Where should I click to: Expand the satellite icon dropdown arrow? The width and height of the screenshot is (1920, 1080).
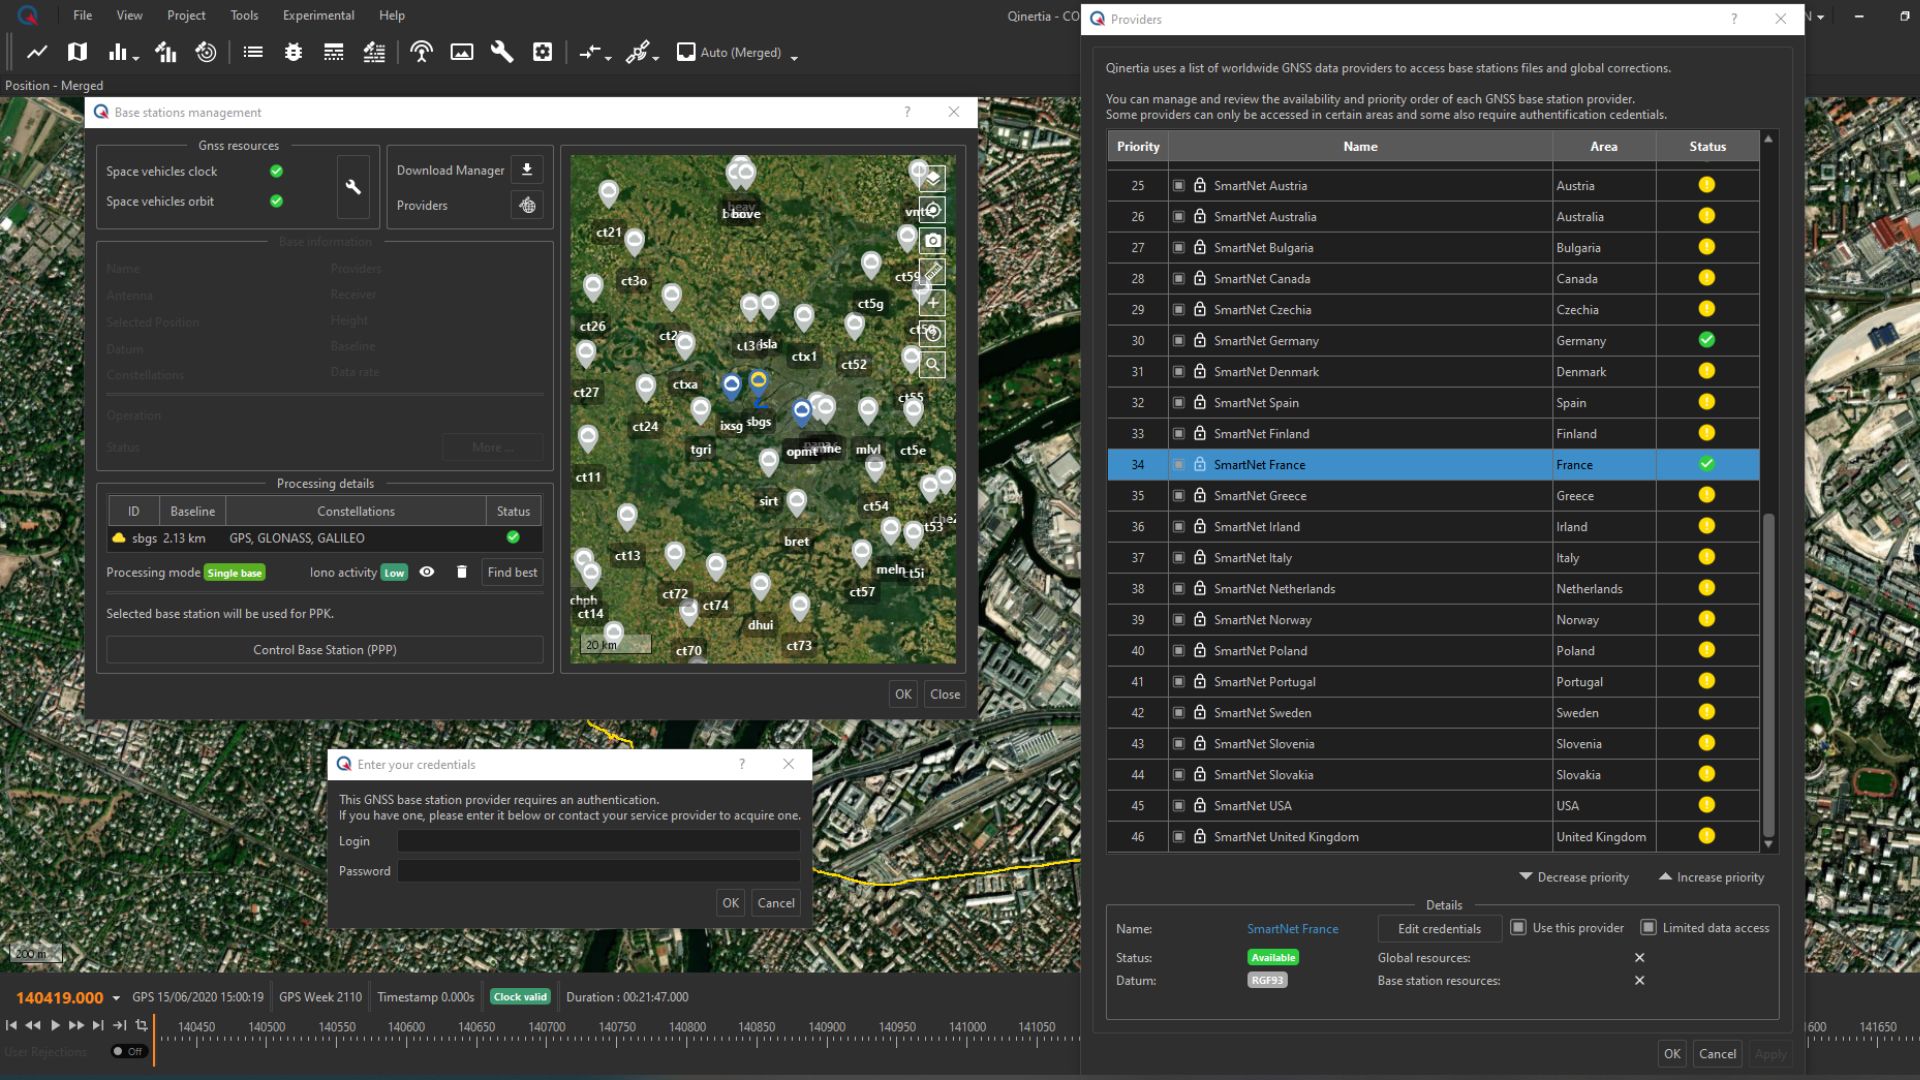pyautogui.click(x=656, y=58)
